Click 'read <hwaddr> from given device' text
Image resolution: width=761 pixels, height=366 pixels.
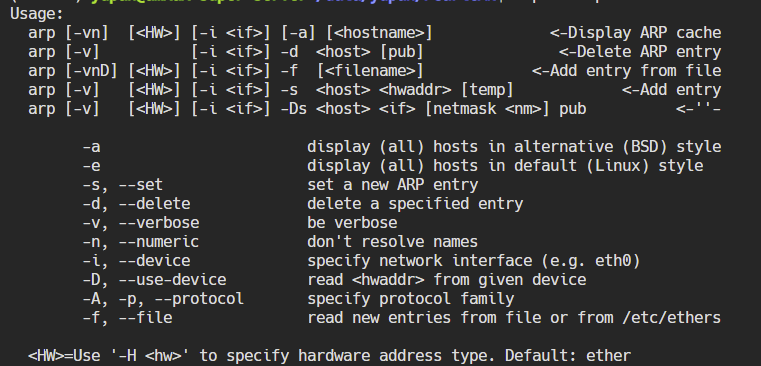coord(447,280)
